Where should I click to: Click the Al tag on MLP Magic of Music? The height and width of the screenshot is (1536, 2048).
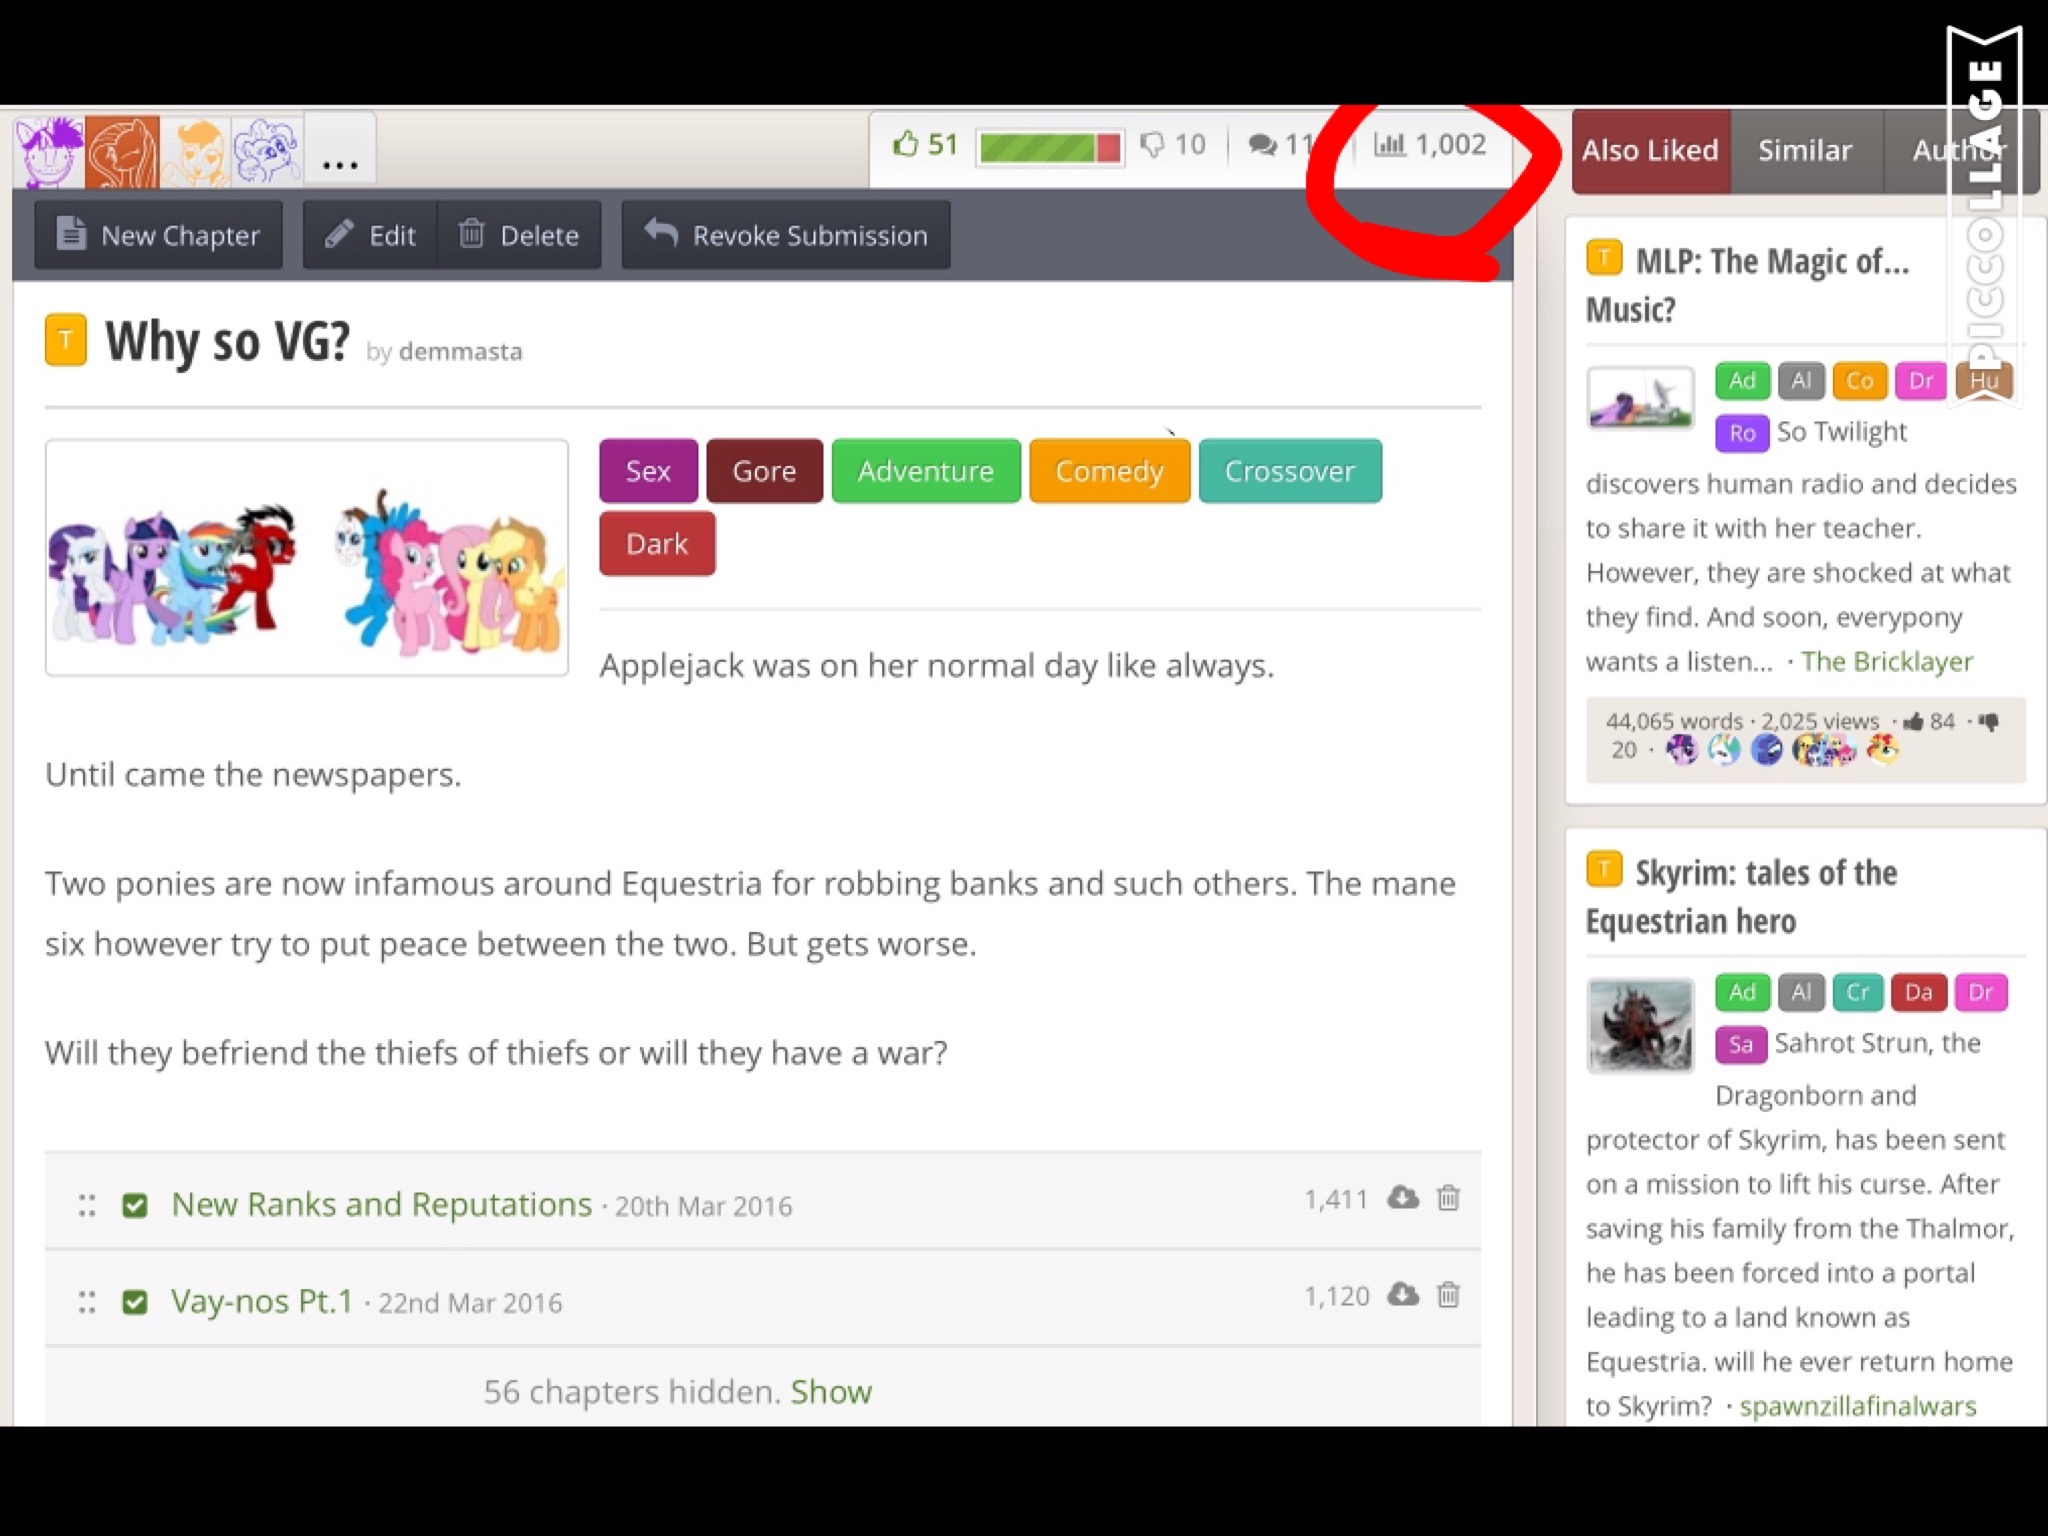pyautogui.click(x=1801, y=381)
